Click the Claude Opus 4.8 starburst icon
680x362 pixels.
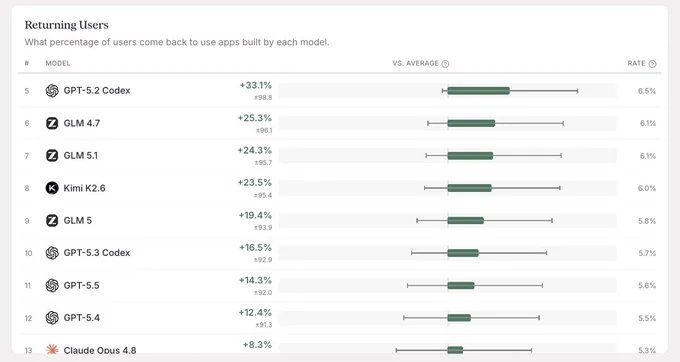pyautogui.click(x=52, y=349)
